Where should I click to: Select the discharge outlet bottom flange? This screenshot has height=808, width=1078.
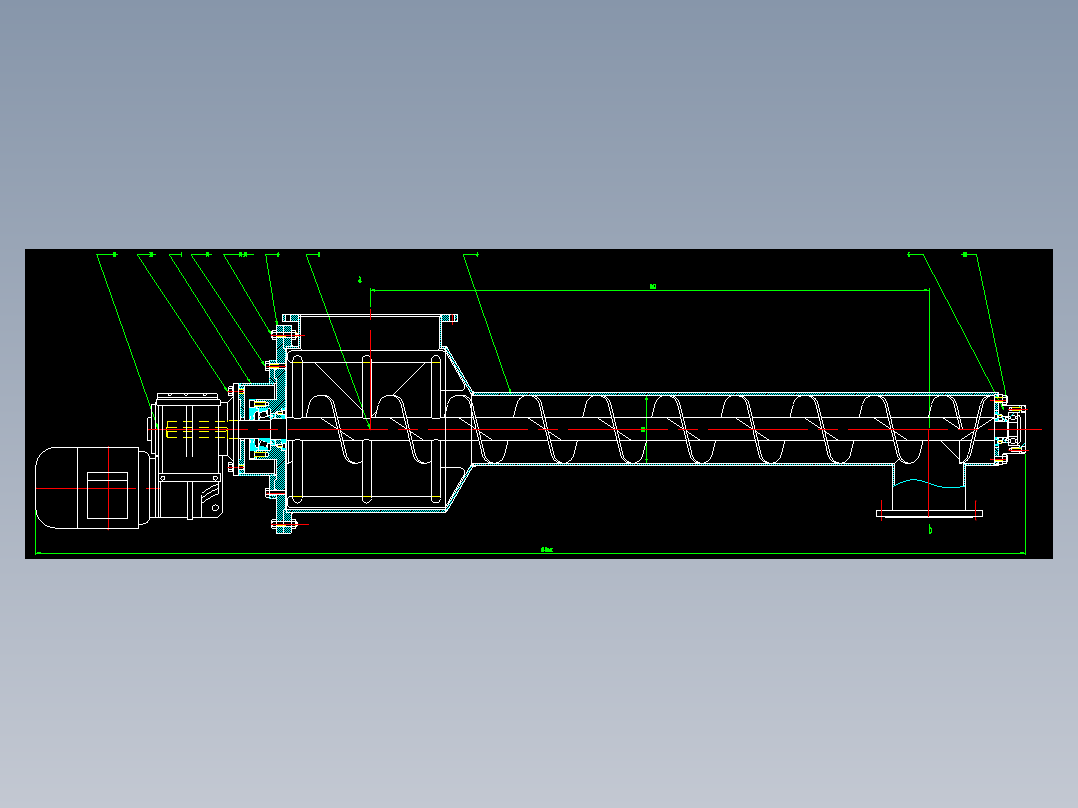(x=929, y=514)
